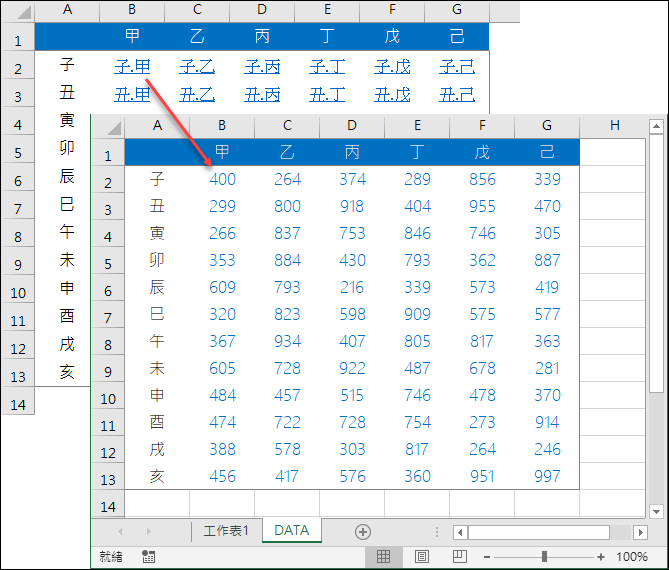The height and width of the screenshot is (570, 669).
Task: Click cell with value 281
Action: [547, 368]
